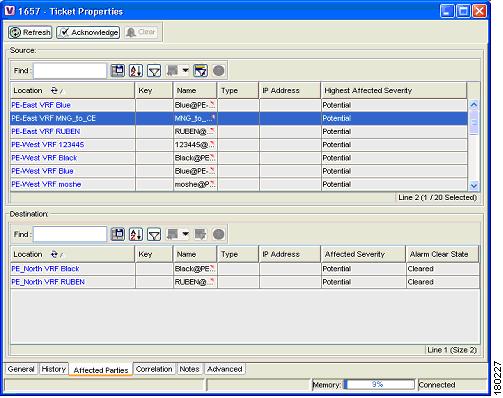Click the Source table scrollbar thumb

tap(474, 122)
